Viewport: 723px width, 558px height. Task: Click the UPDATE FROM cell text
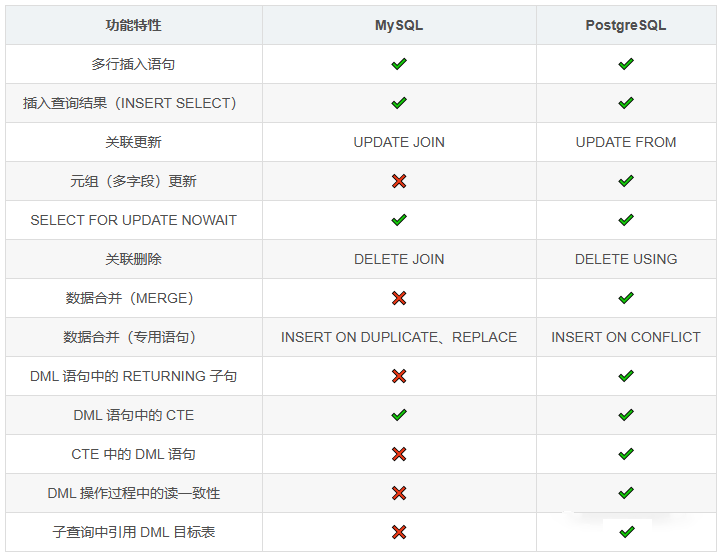click(626, 142)
